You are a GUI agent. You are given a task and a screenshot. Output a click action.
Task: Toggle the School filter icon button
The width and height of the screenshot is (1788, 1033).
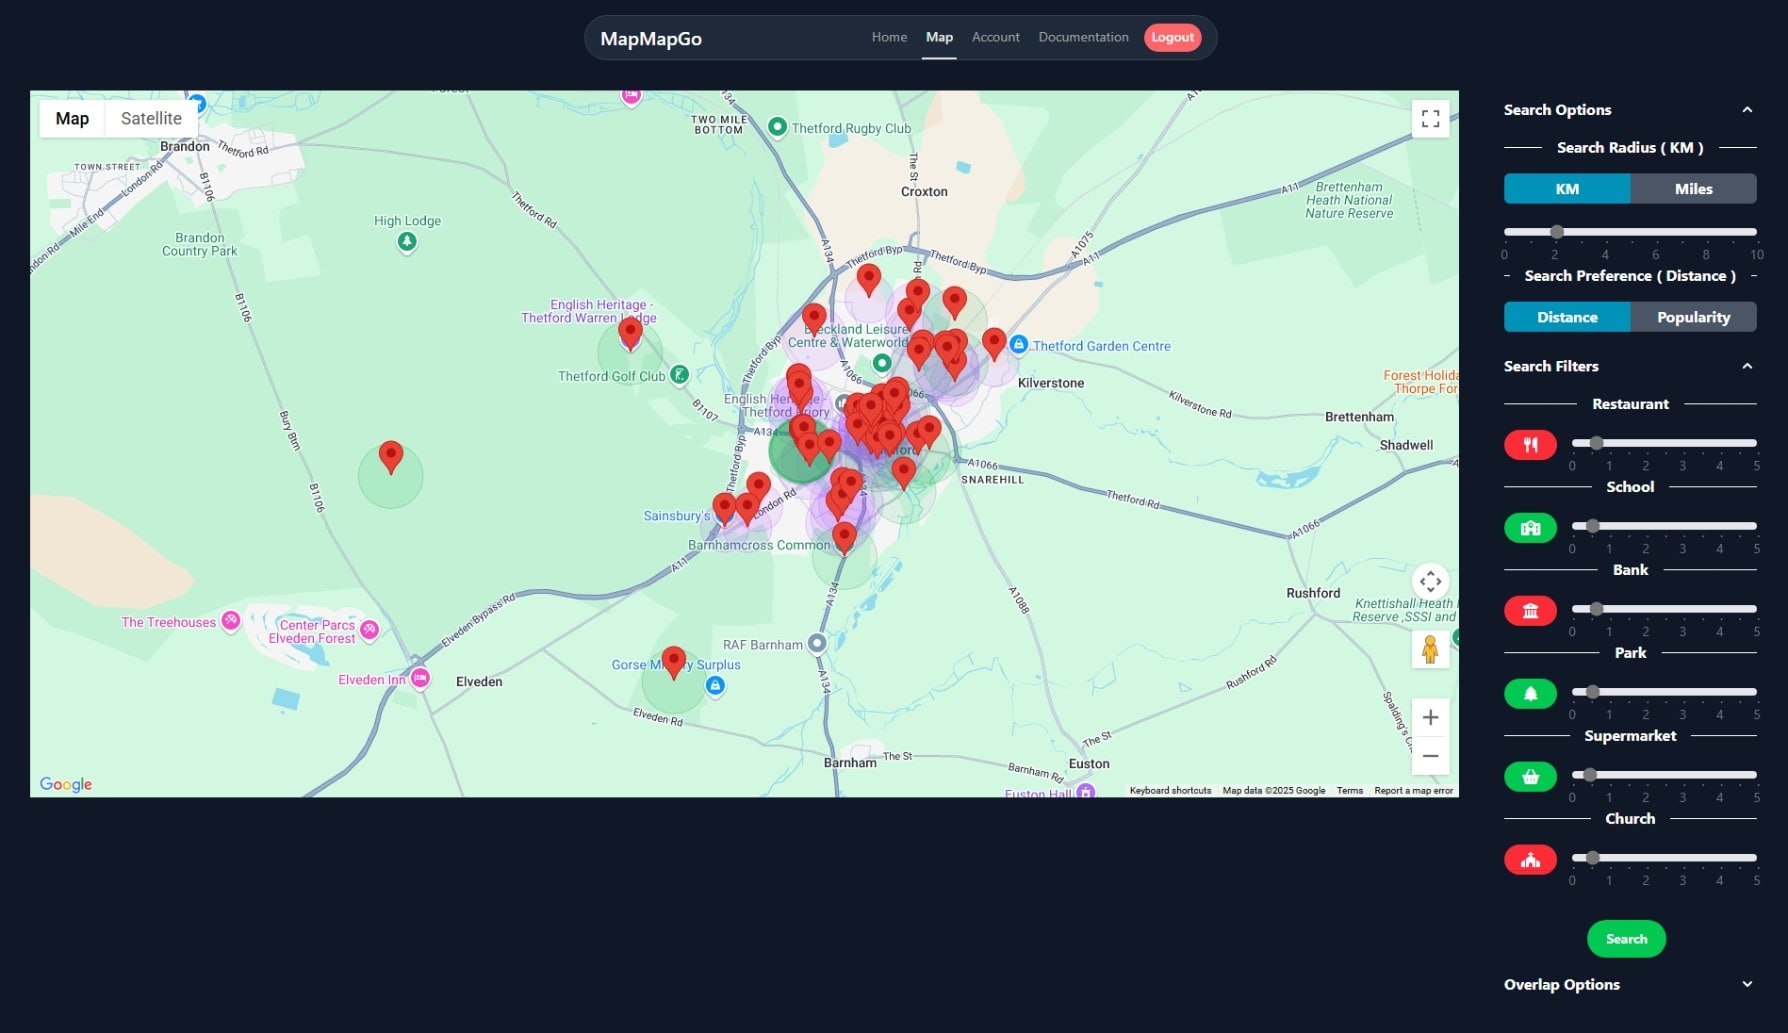(1530, 528)
